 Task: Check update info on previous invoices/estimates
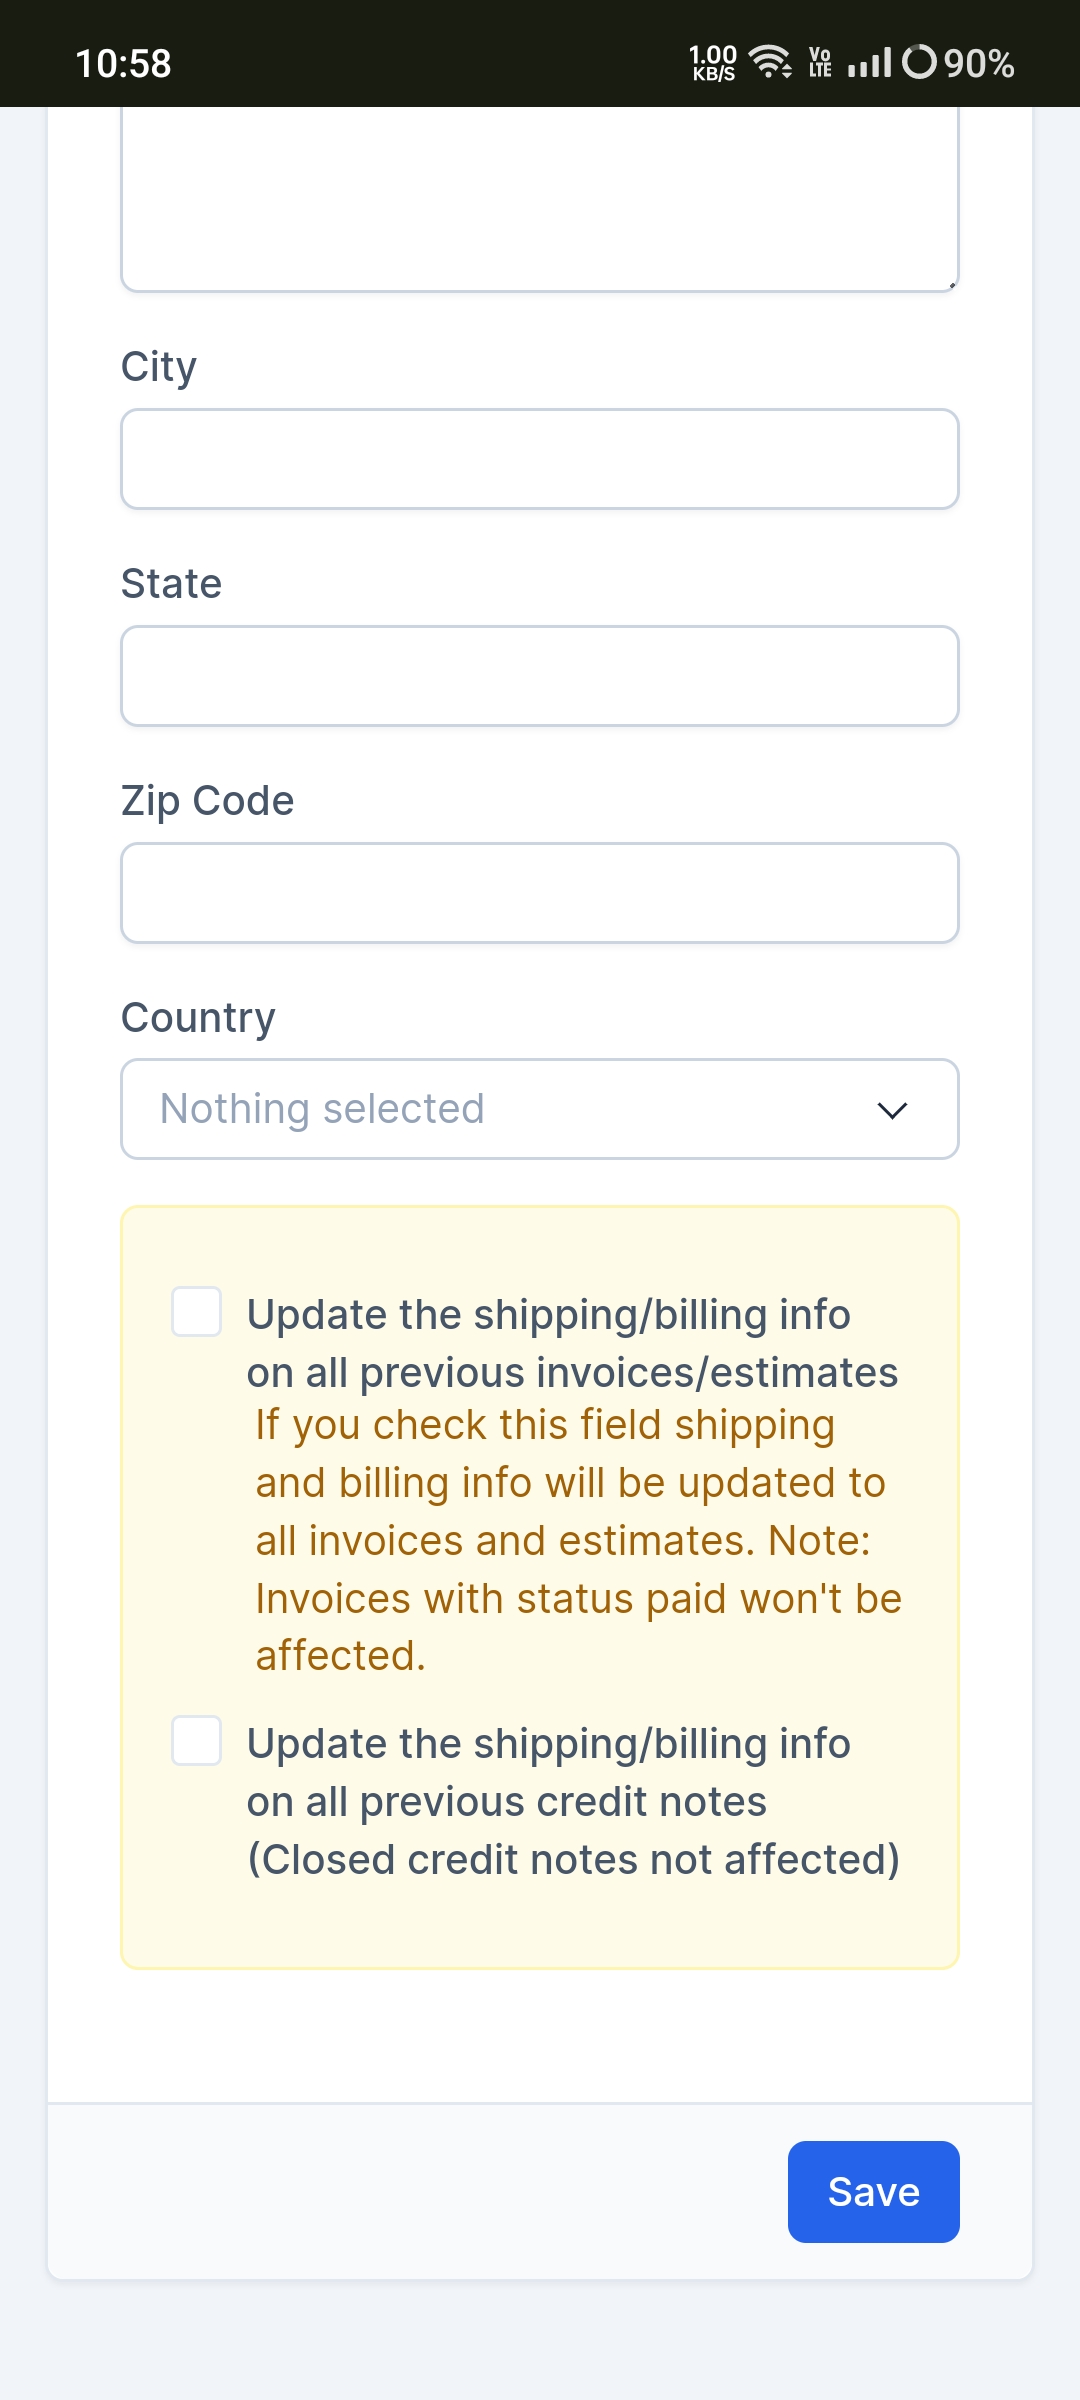(x=196, y=1311)
